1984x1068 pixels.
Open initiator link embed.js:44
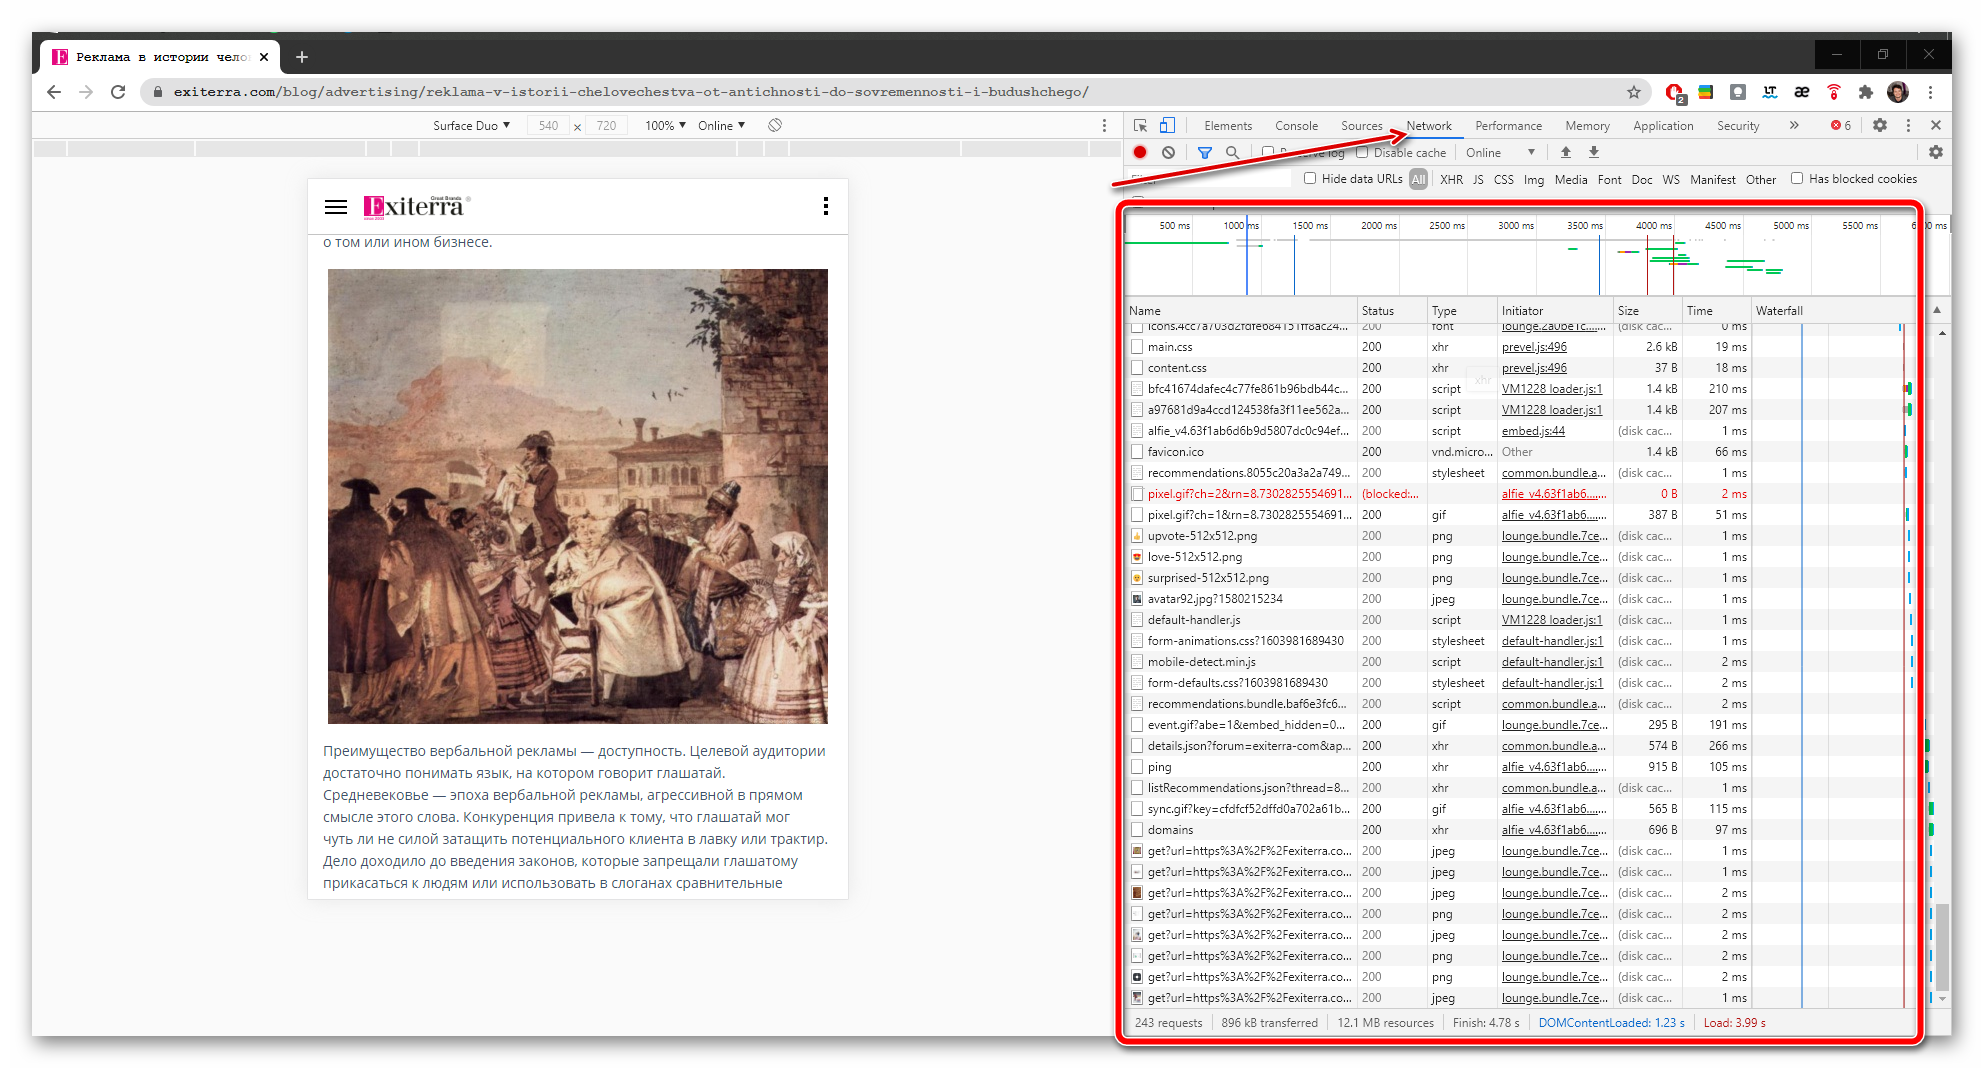point(1533,431)
